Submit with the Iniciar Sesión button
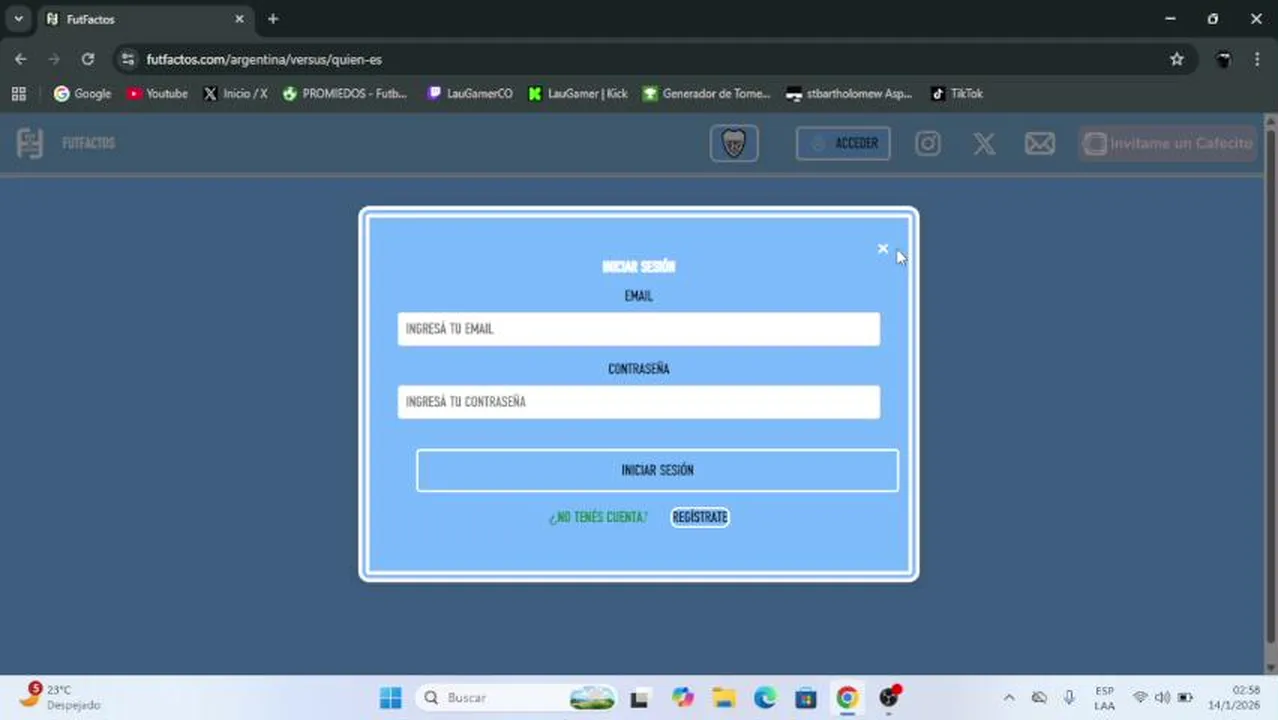The image size is (1278, 720). [x=657, y=470]
